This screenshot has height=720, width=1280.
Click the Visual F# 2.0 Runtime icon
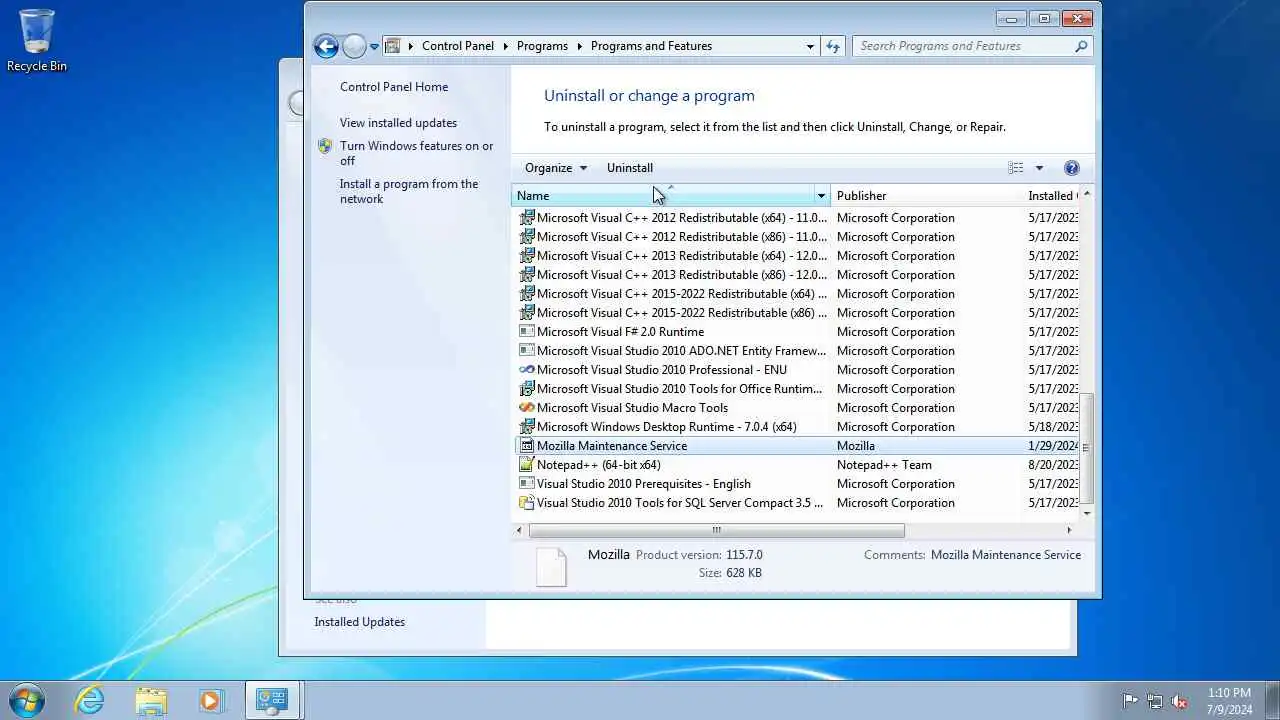click(x=527, y=332)
